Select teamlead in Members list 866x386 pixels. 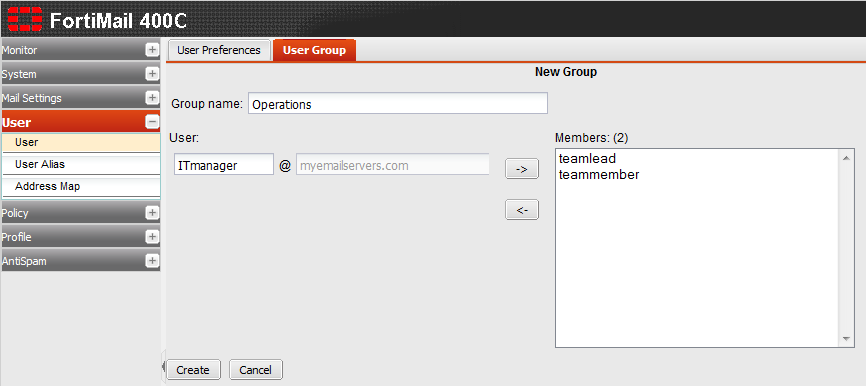(x=587, y=159)
